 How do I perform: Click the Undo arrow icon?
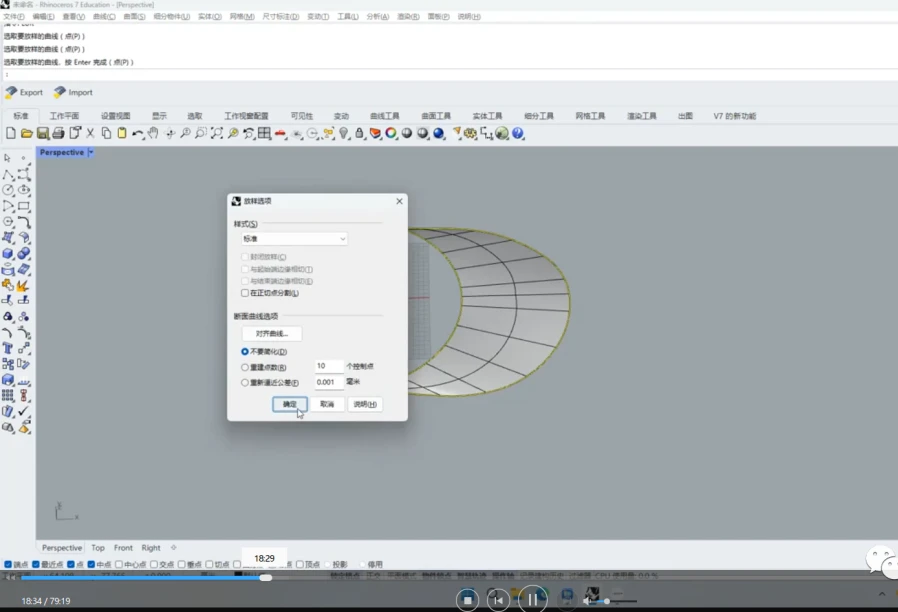(137, 133)
